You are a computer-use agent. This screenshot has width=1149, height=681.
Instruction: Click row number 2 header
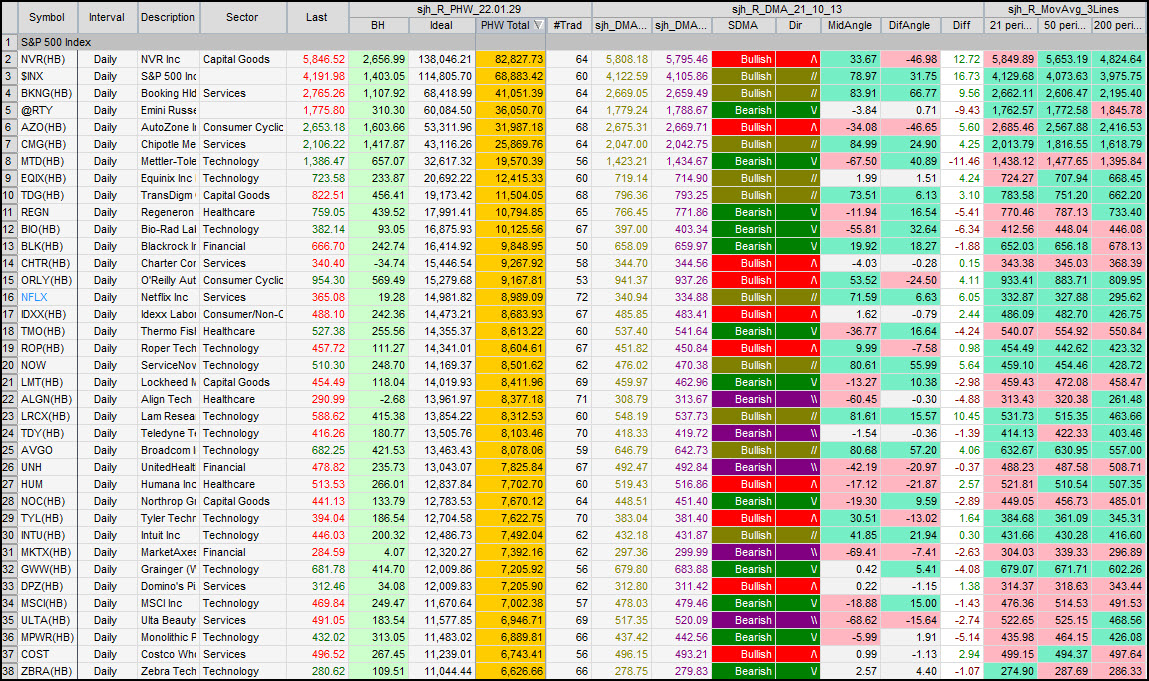click(9, 59)
